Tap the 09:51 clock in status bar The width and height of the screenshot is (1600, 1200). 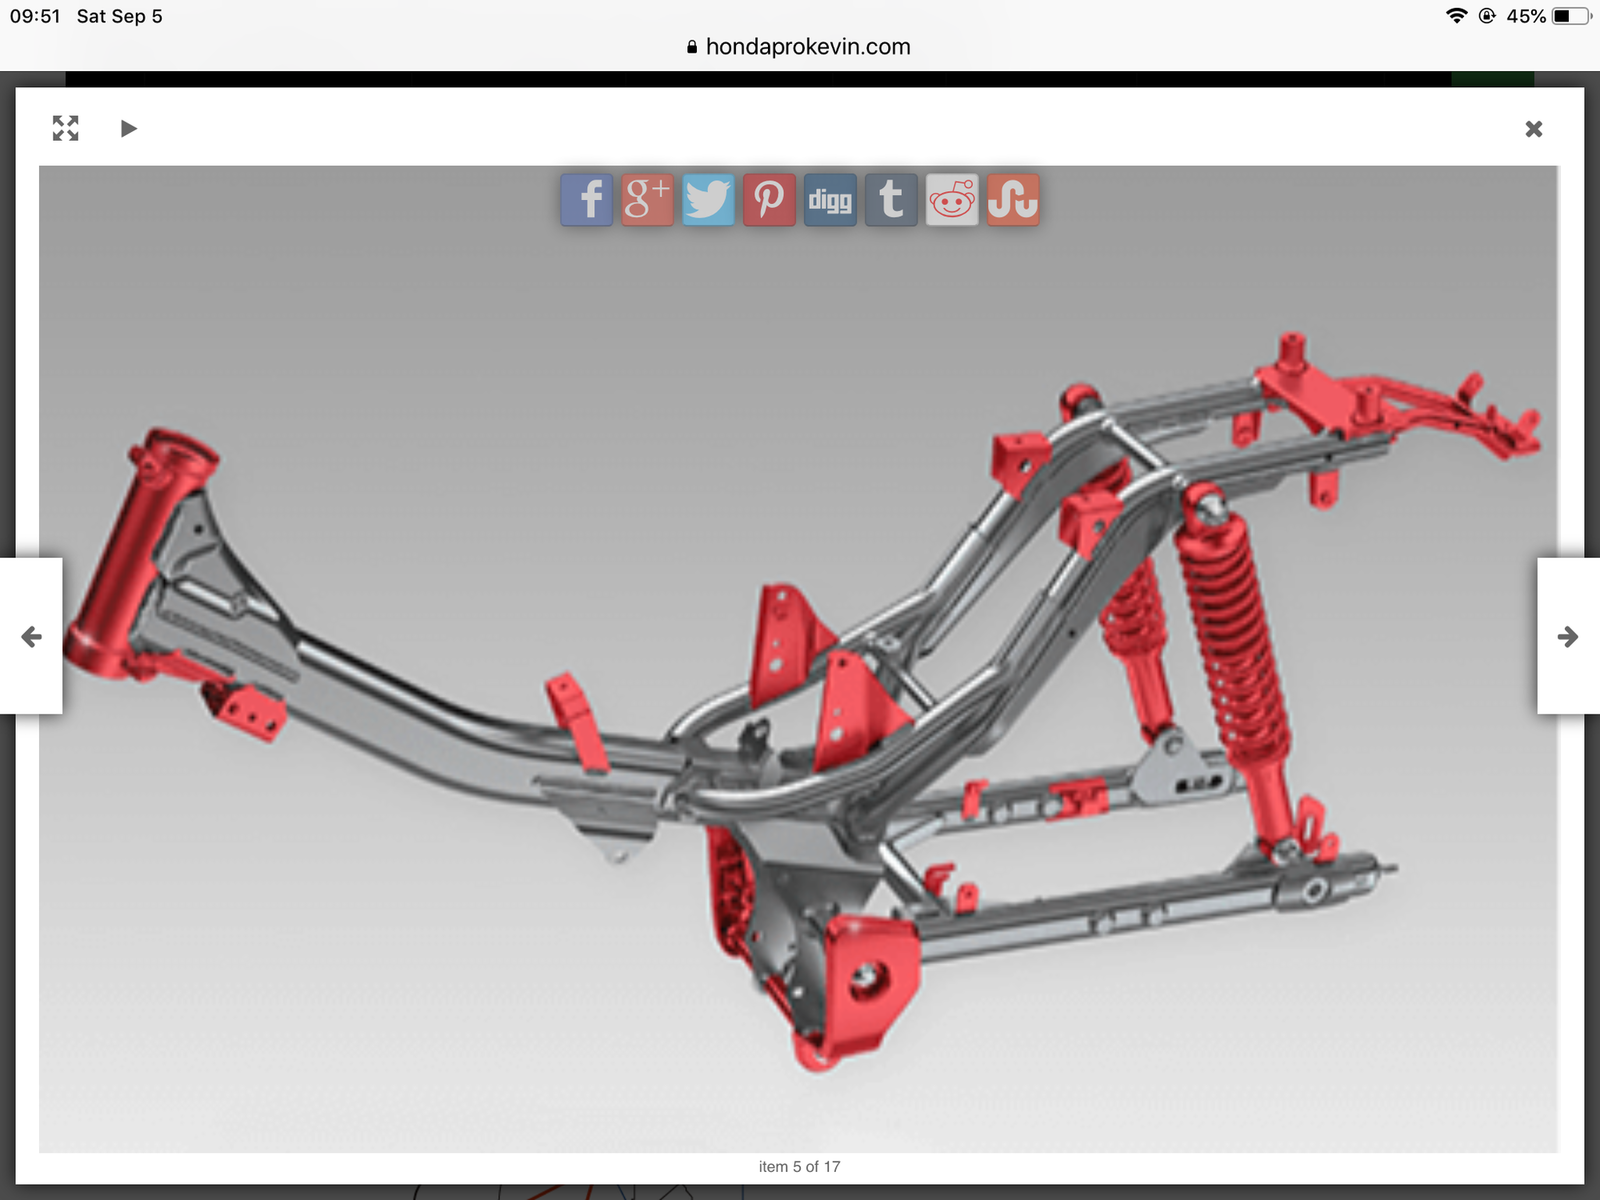coord(35,16)
